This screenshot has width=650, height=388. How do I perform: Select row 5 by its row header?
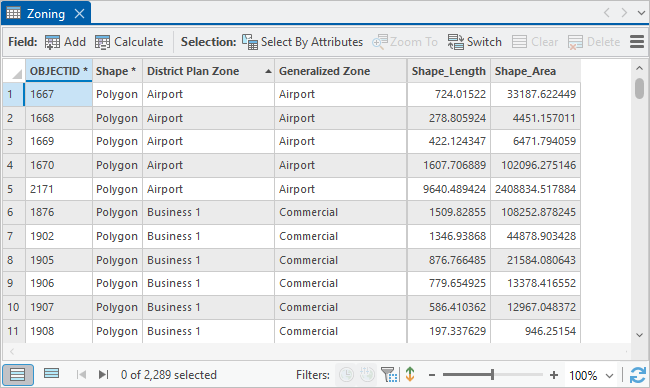(14, 189)
